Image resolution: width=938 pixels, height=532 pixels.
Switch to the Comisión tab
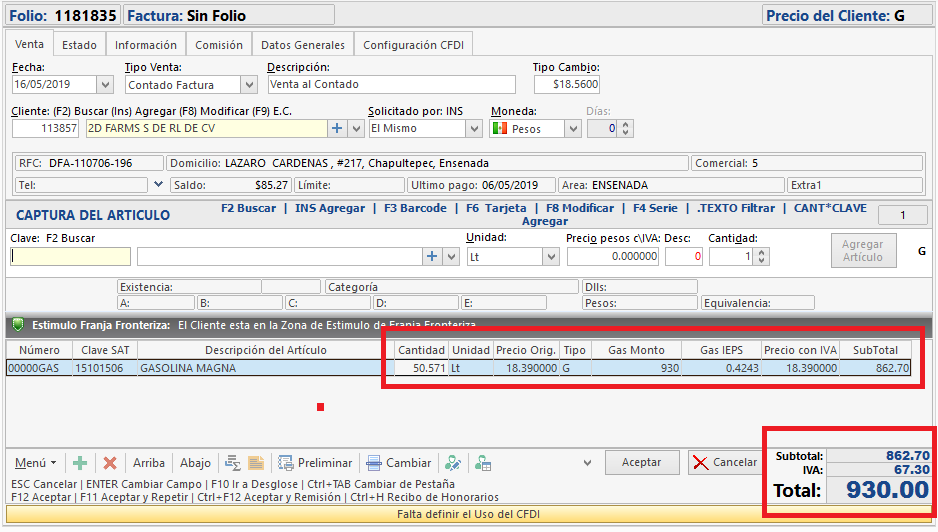click(218, 45)
